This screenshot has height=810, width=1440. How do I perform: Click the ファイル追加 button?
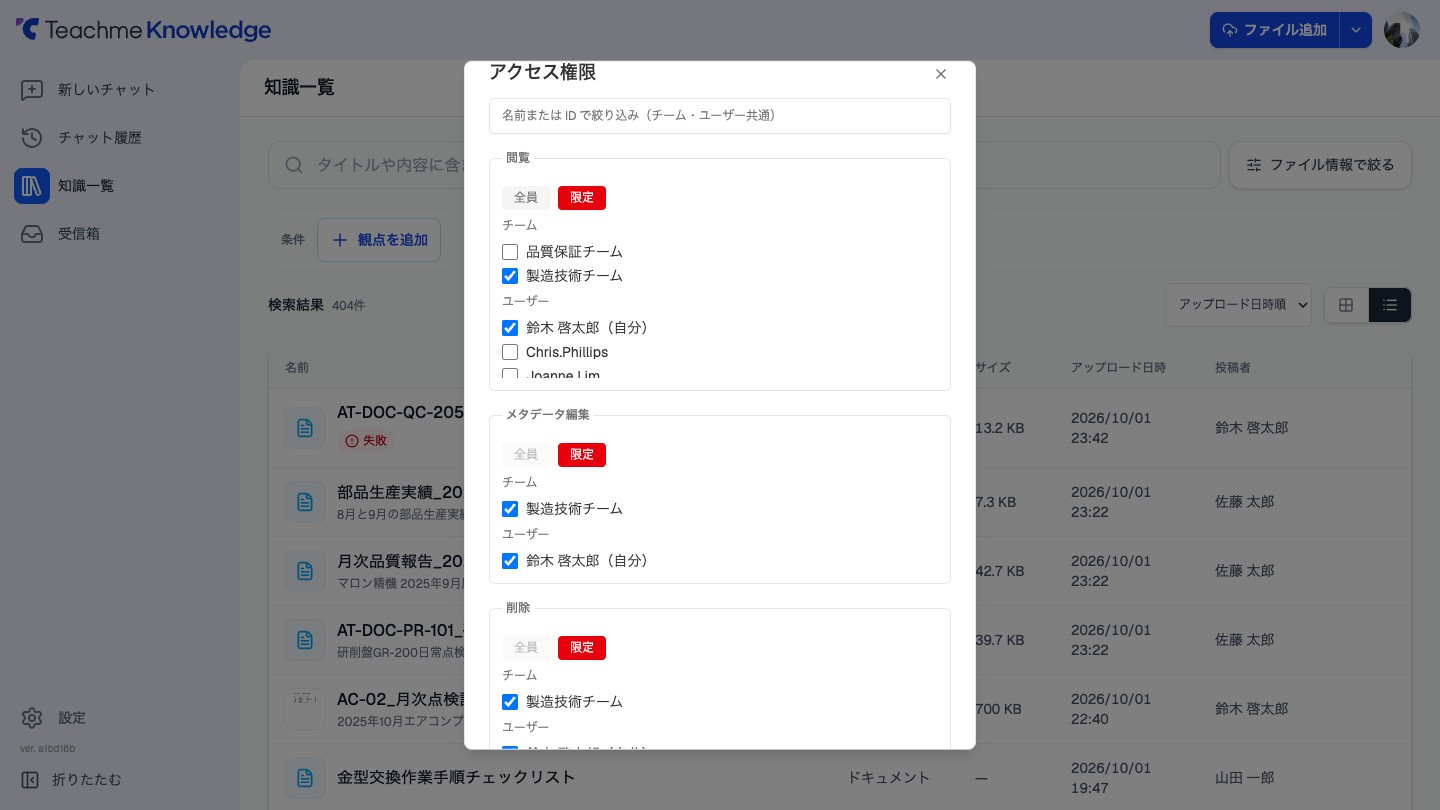[x=1275, y=30]
